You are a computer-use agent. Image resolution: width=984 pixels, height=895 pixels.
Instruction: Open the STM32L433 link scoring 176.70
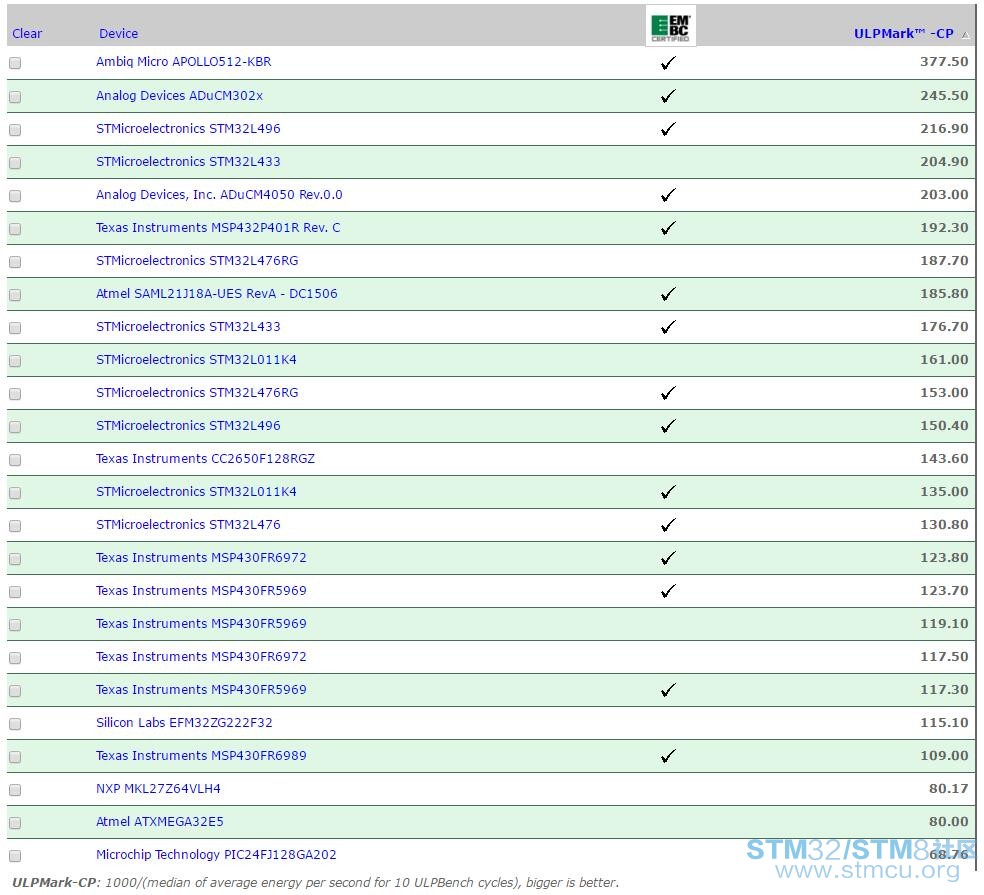click(188, 326)
